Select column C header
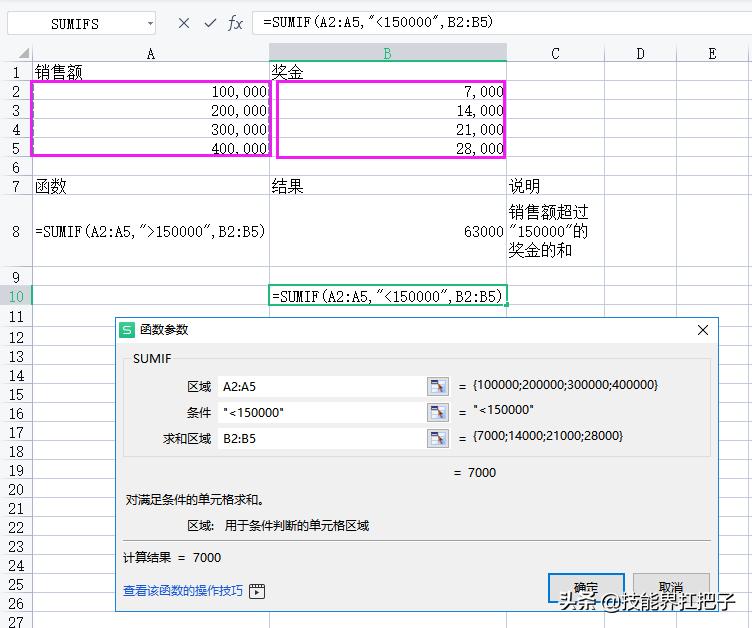This screenshot has width=752, height=628. (x=555, y=53)
